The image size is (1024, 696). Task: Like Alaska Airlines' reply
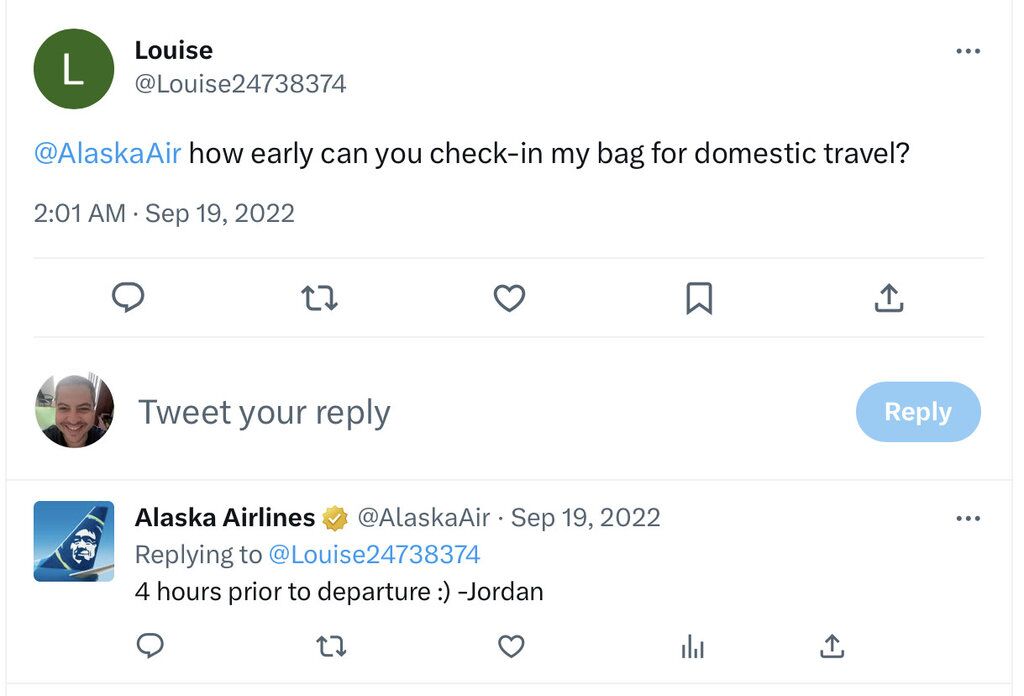pos(511,647)
